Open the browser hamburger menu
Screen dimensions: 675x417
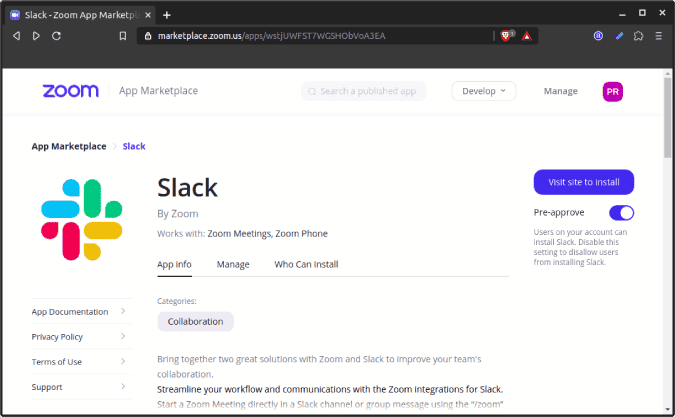click(x=659, y=36)
